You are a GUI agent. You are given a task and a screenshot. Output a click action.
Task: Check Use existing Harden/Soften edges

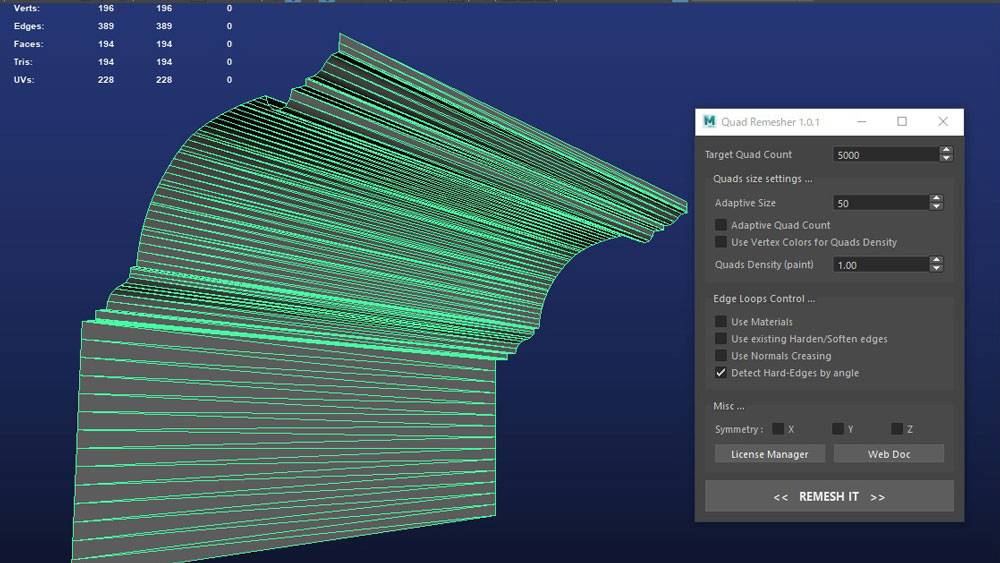721,339
